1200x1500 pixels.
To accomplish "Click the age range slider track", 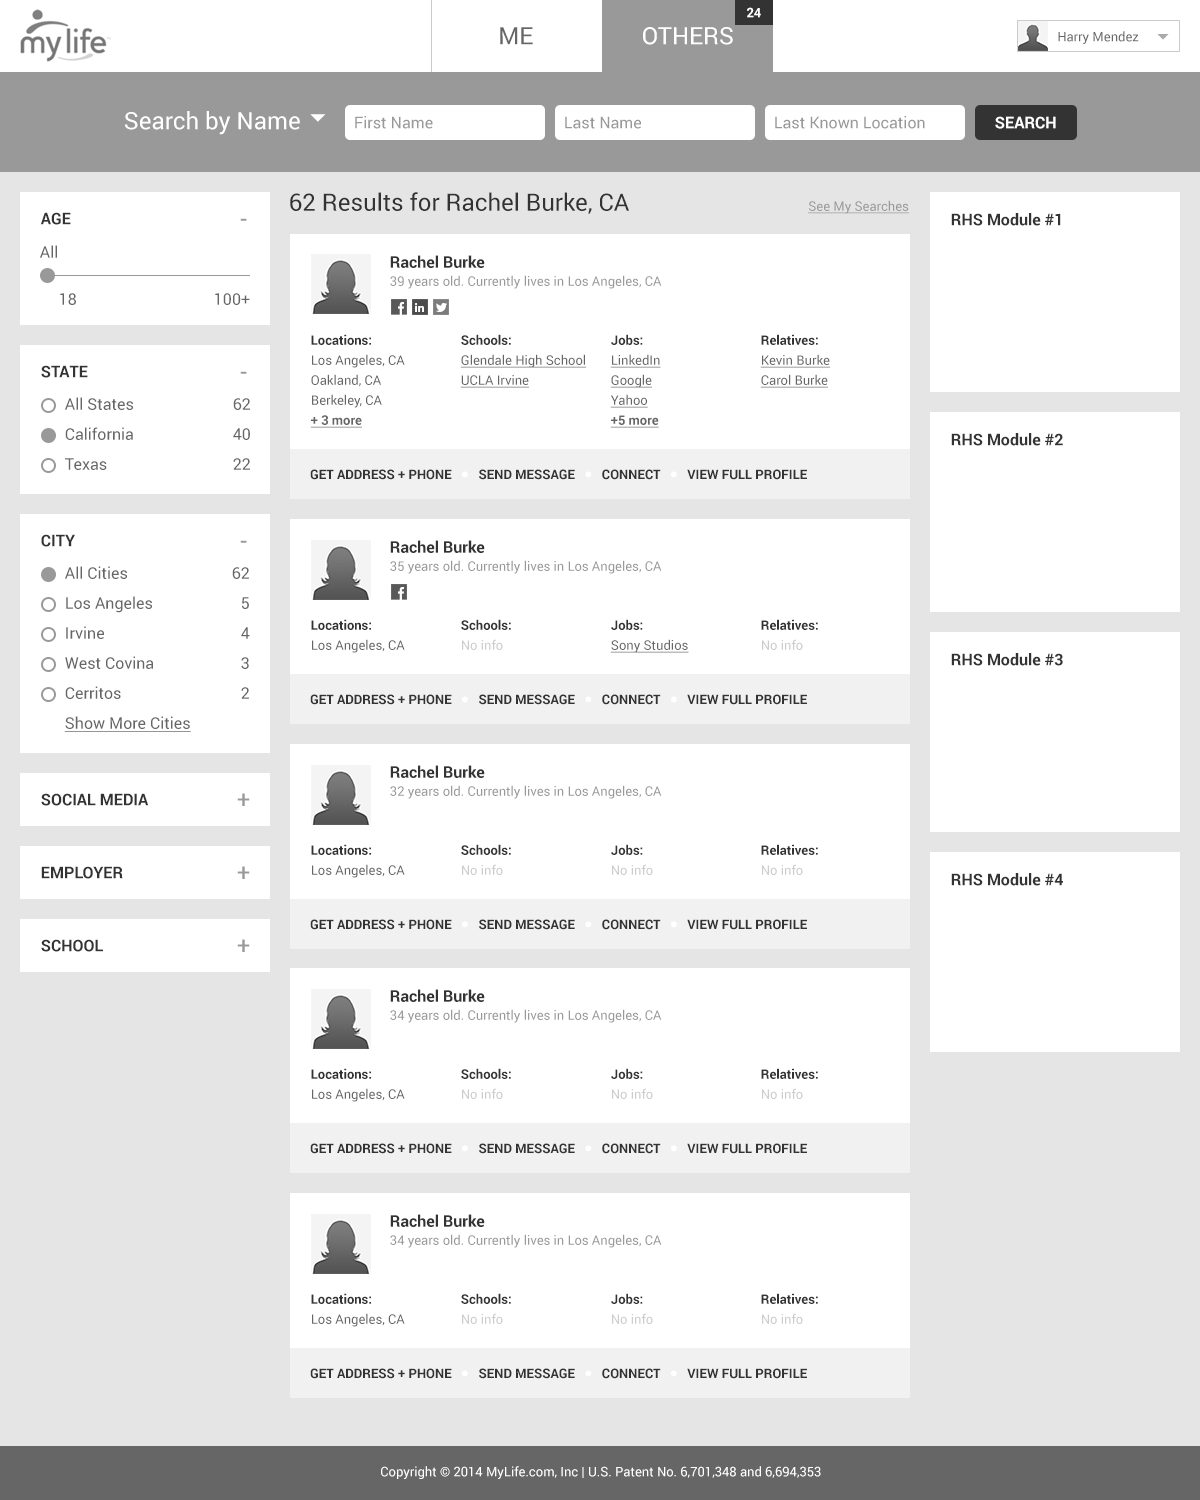I will click(145, 275).
